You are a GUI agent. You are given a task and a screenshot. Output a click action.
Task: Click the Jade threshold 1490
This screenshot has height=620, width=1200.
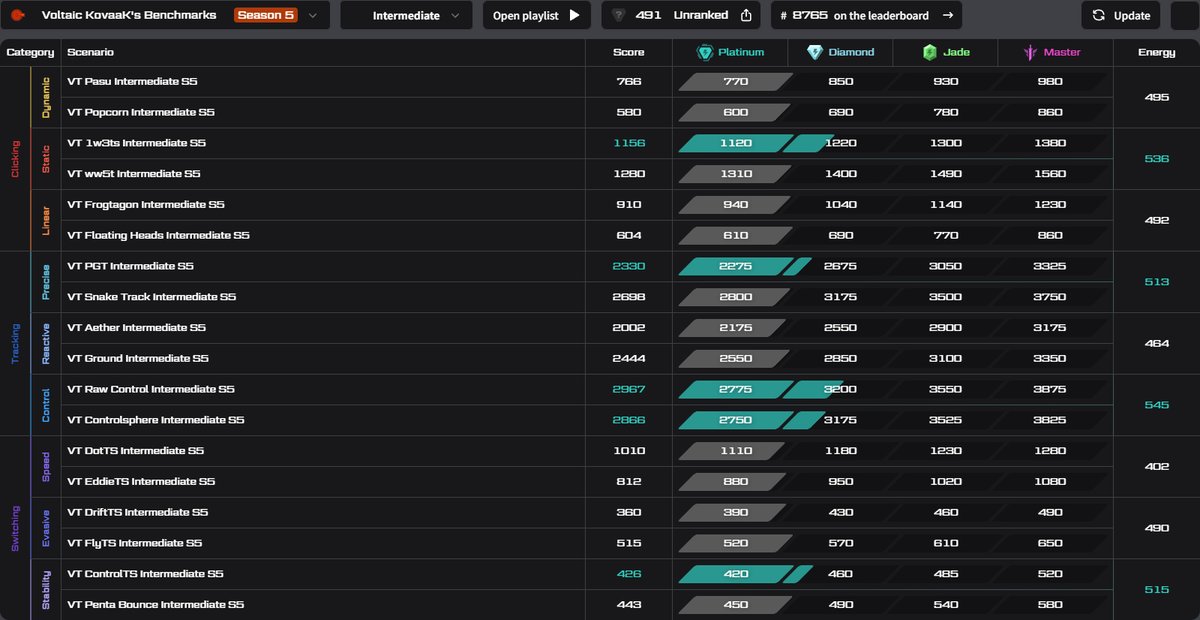(946, 174)
